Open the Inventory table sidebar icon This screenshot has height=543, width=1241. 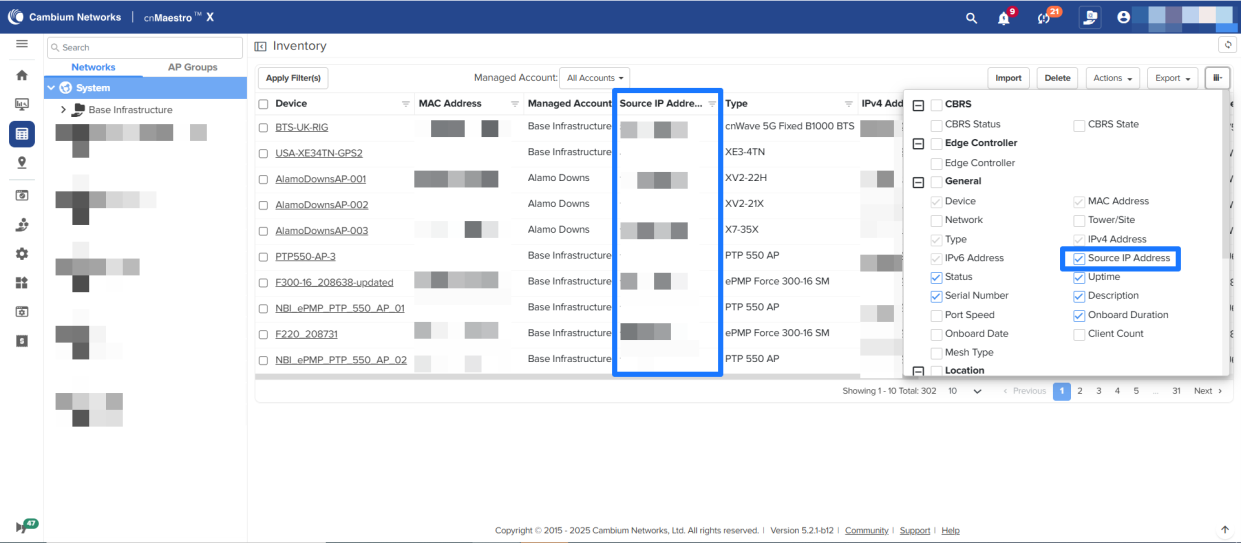pos(21,133)
